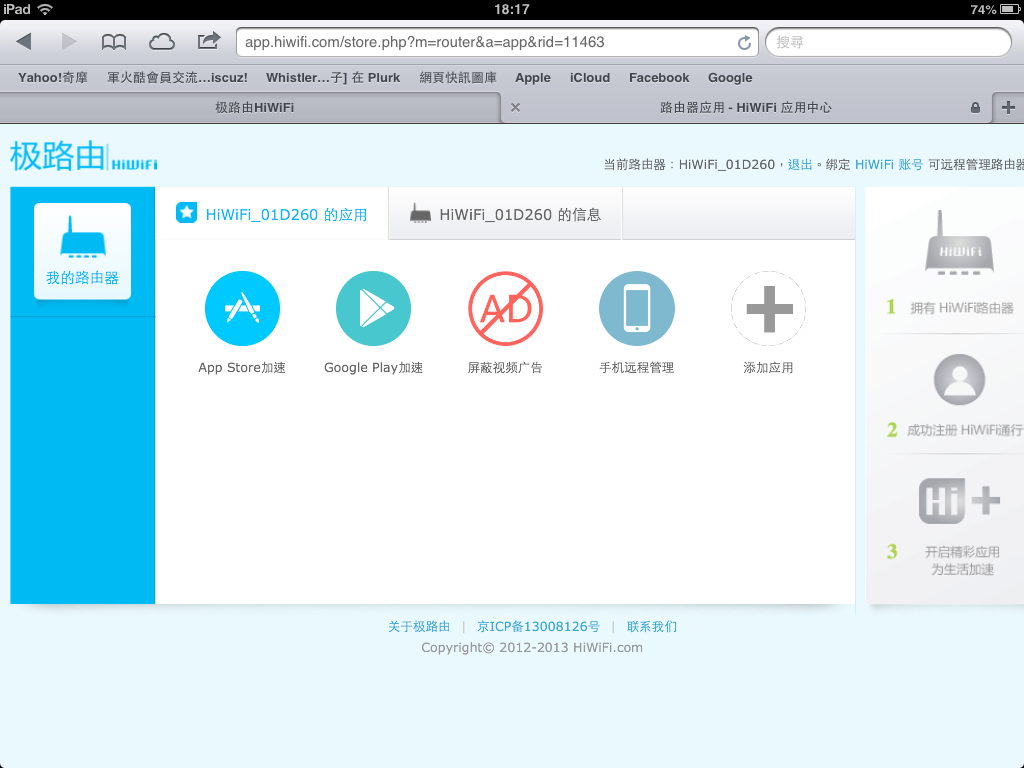Click 成功注册 HiWiFi通行 step text
The width and height of the screenshot is (1024, 768).
pyautogui.click(x=965, y=430)
